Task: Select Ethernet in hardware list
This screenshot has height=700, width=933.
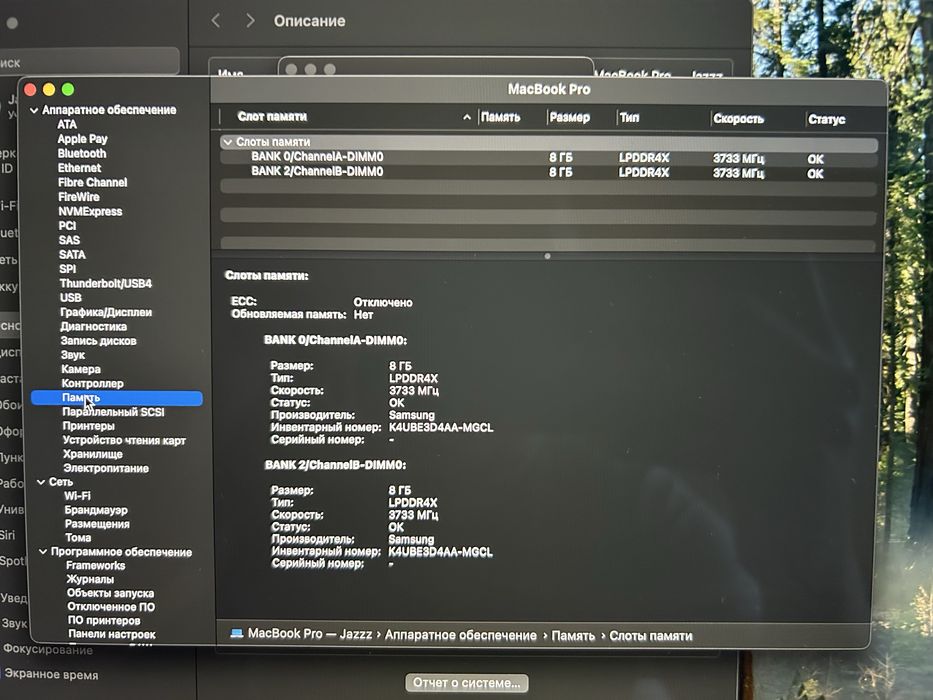Action: point(80,168)
